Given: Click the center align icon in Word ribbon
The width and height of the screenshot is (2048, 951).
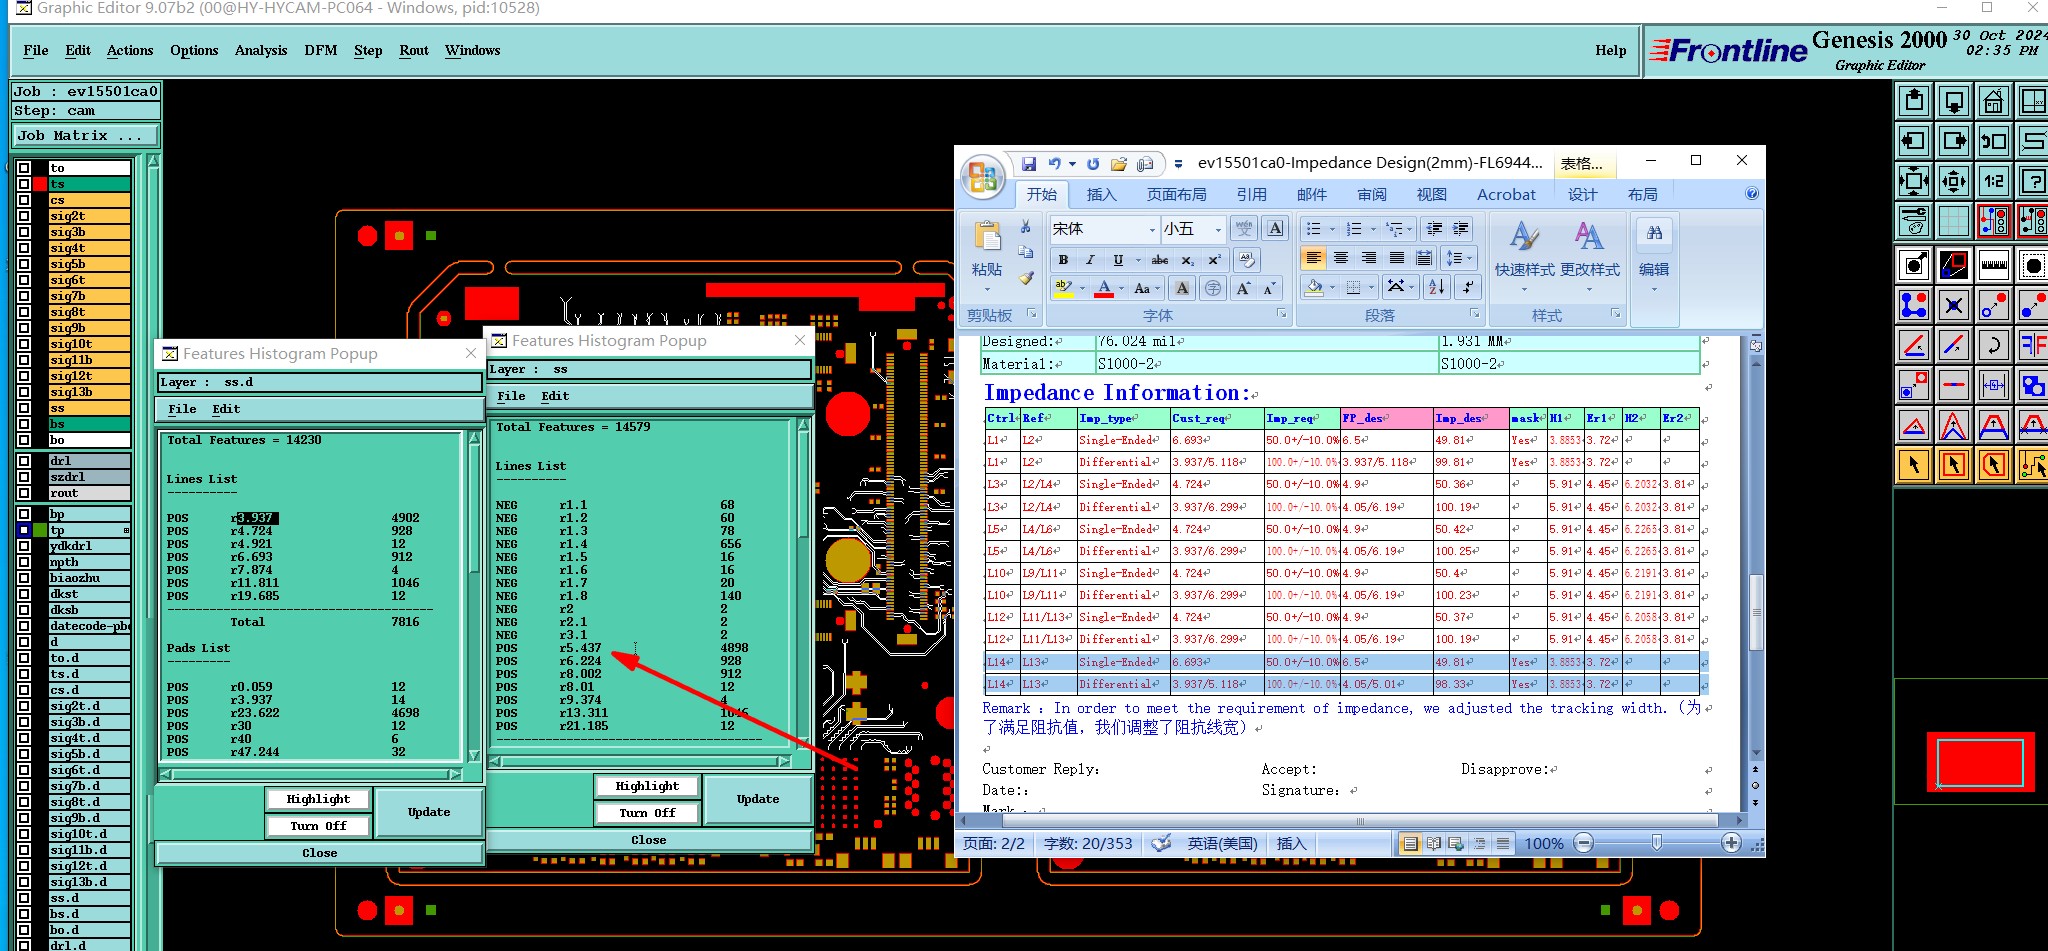Looking at the screenshot, I should [1341, 258].
